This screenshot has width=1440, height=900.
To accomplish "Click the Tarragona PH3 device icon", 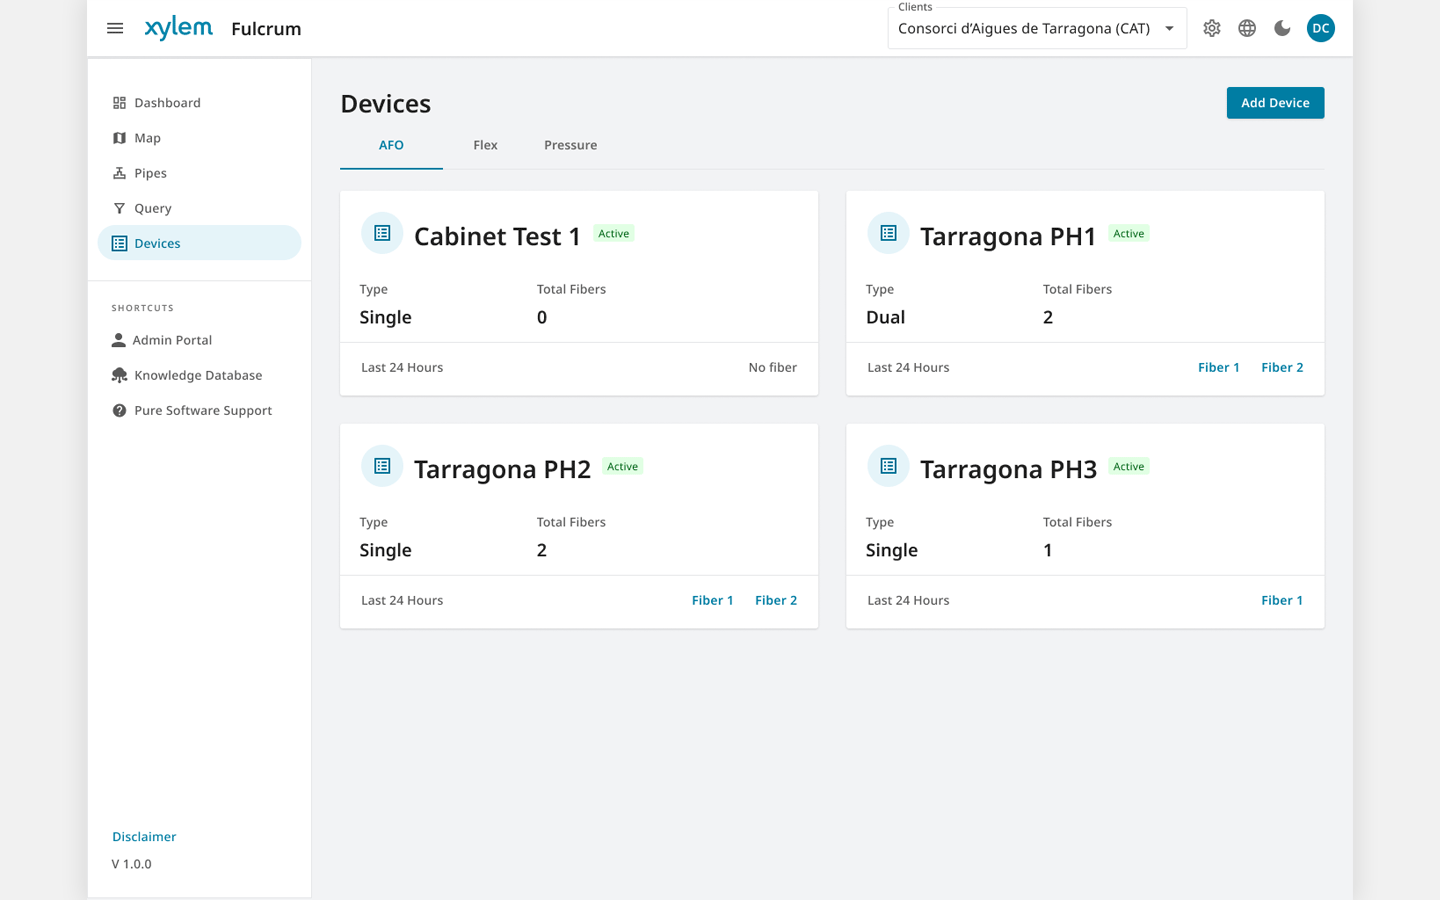I will click(888, 466).
